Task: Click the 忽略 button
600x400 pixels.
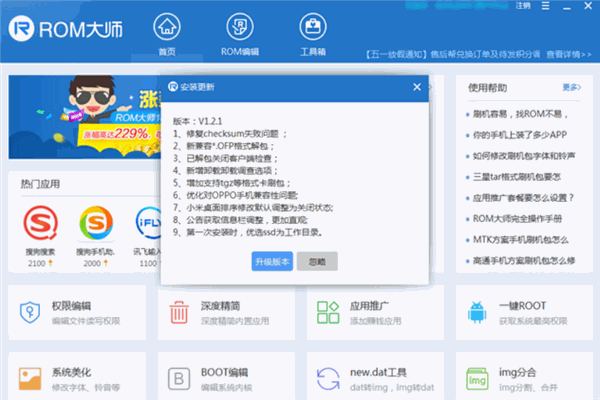Action: 317,261
